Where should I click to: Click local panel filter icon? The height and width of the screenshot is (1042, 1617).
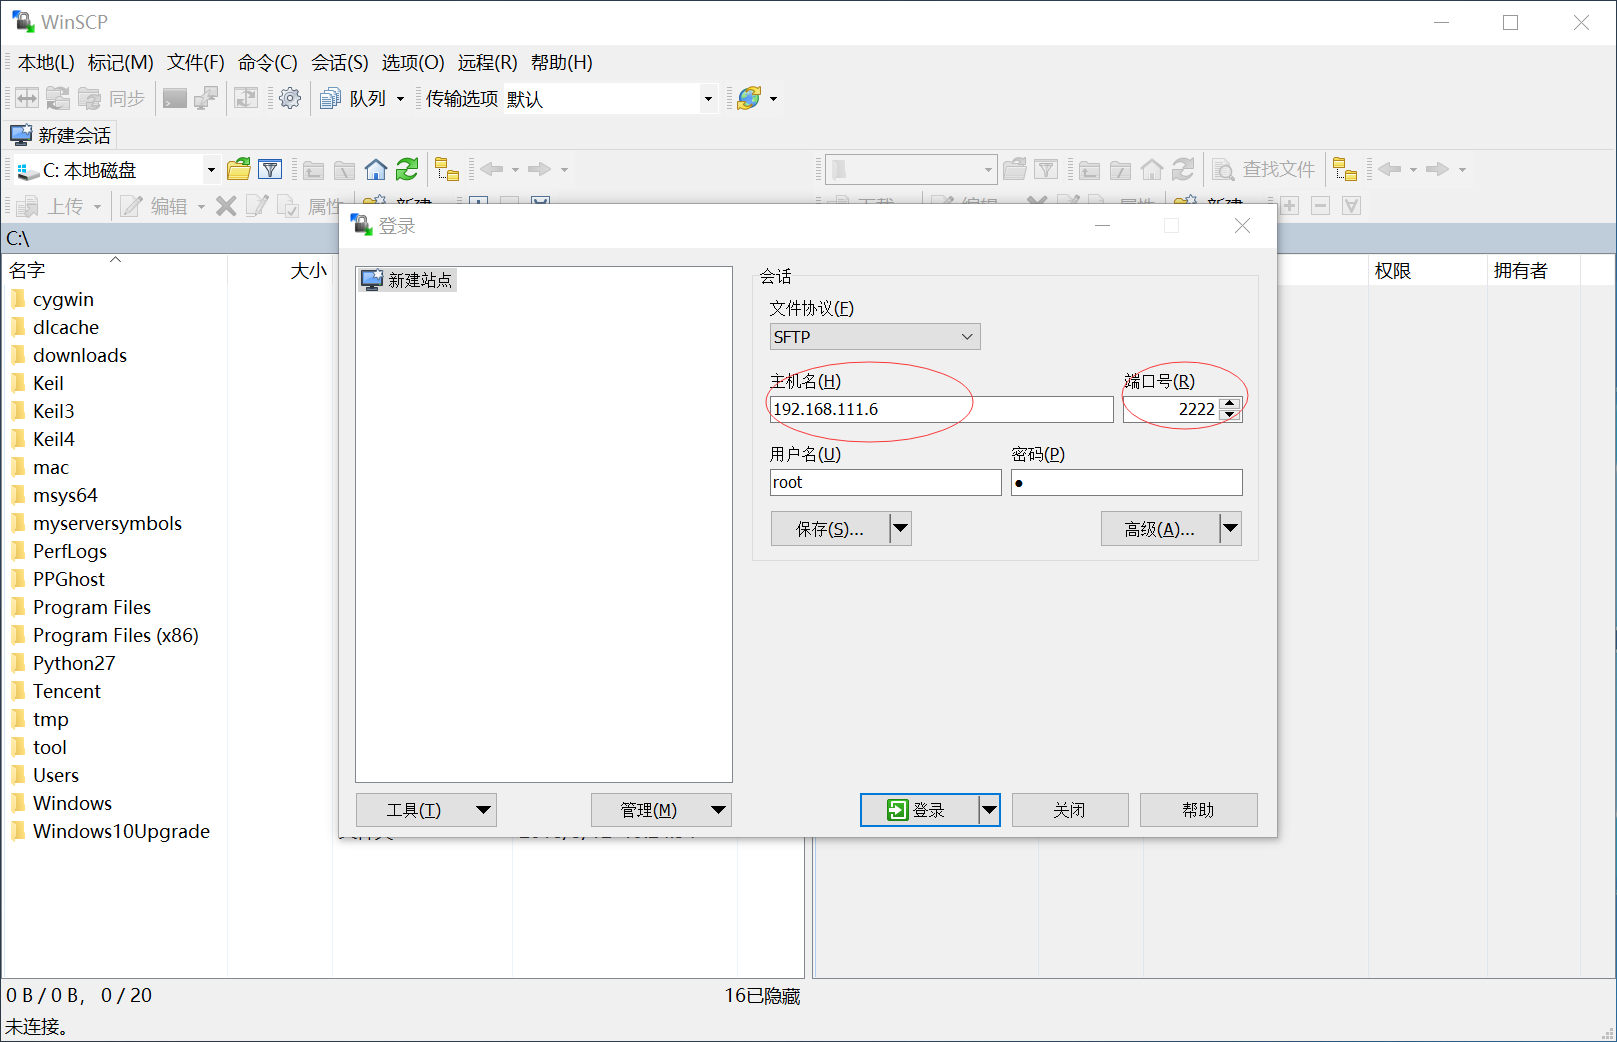[x=270, y=169]
